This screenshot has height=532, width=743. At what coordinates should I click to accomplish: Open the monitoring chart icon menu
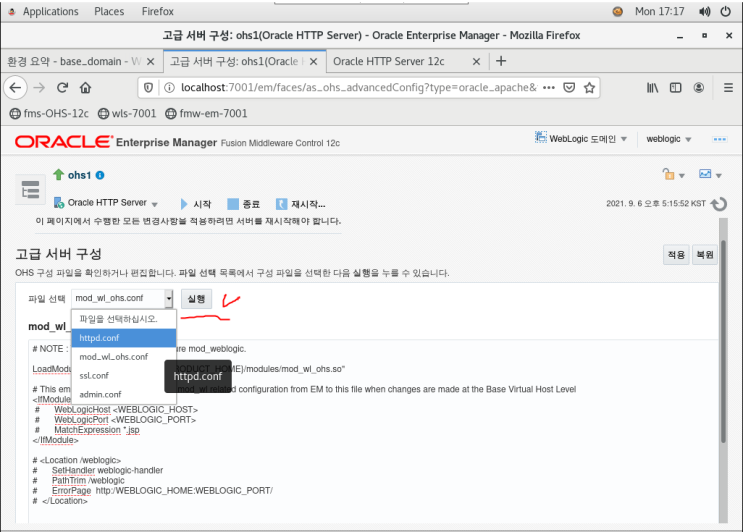[x=710, y=175]
